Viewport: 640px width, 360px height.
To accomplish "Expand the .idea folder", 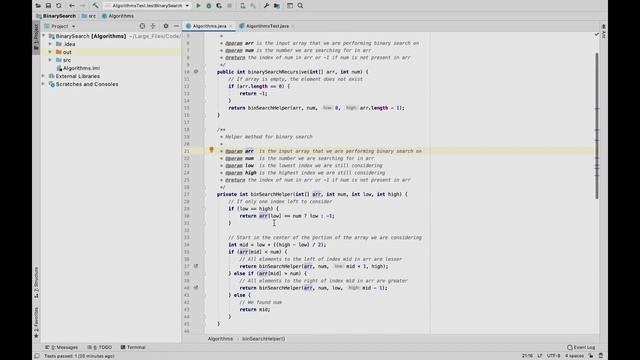I will coord(50,44).
